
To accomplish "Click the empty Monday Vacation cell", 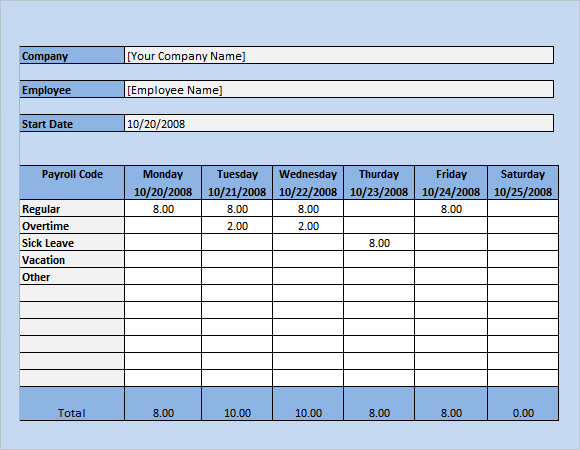I will coord(163,260).
